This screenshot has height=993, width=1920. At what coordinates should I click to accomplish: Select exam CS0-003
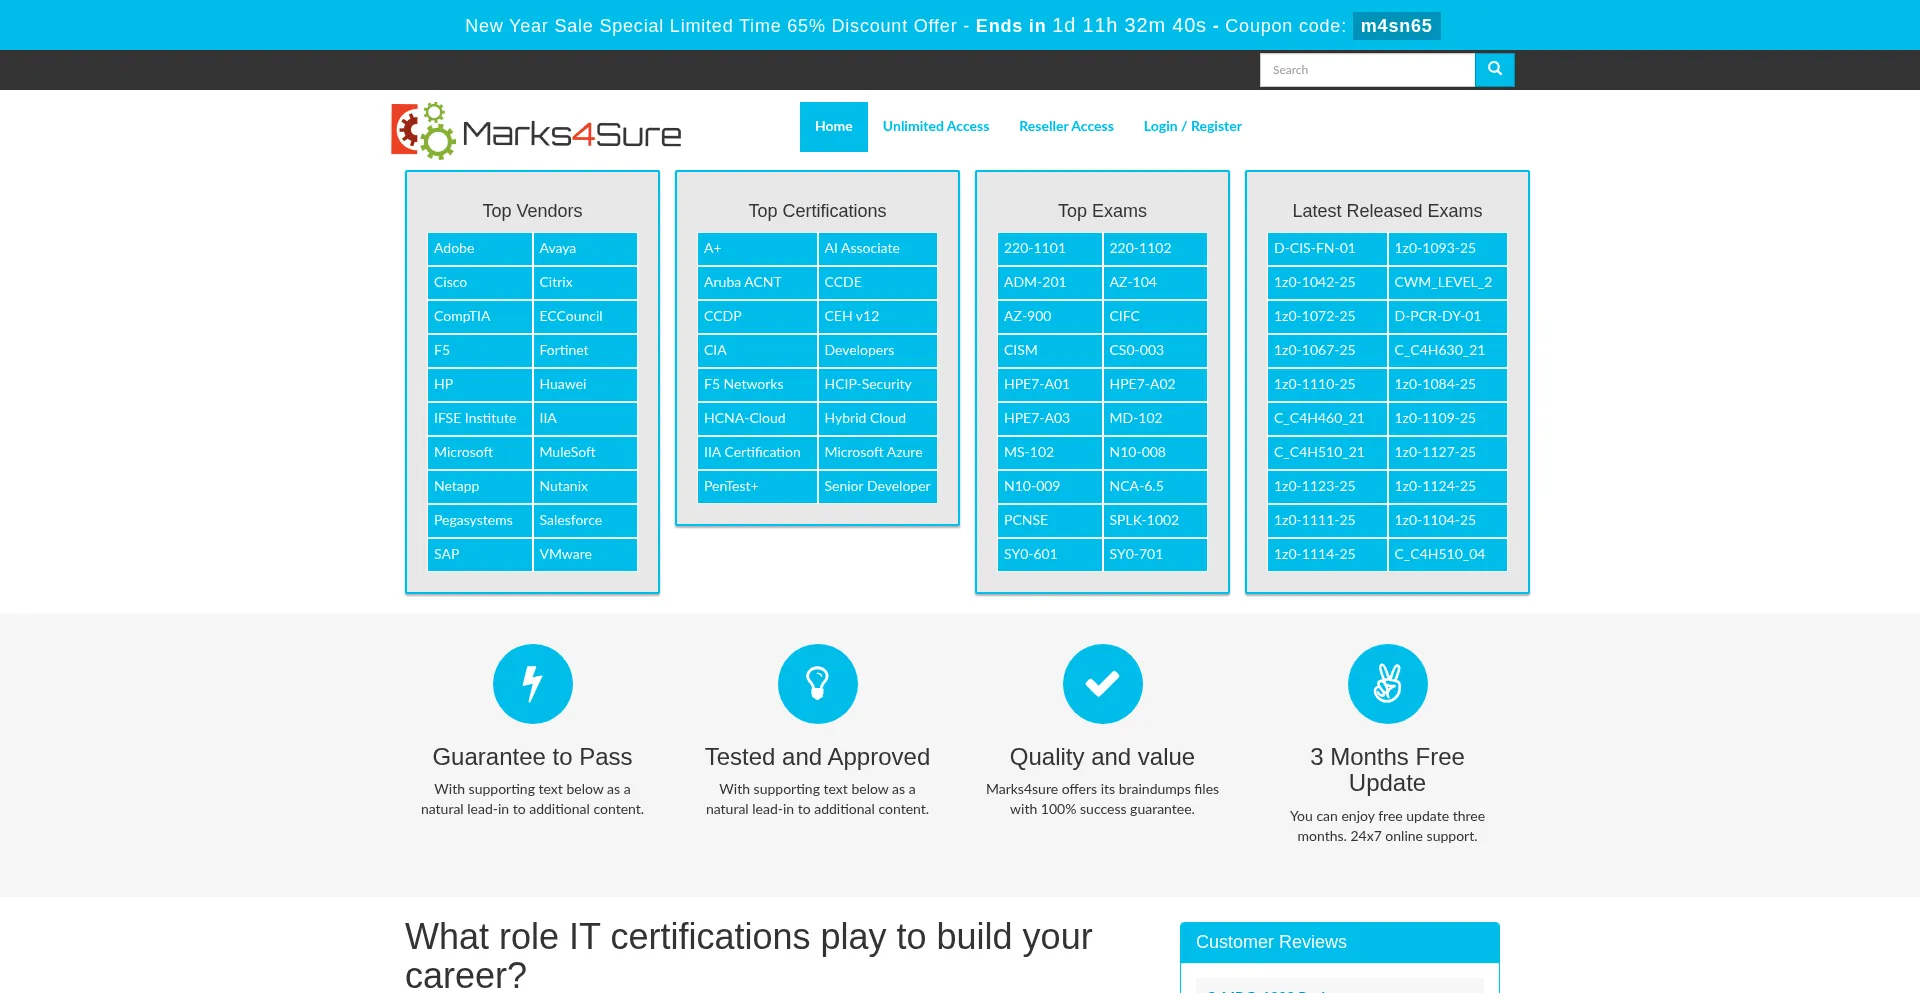point(1155,350)
